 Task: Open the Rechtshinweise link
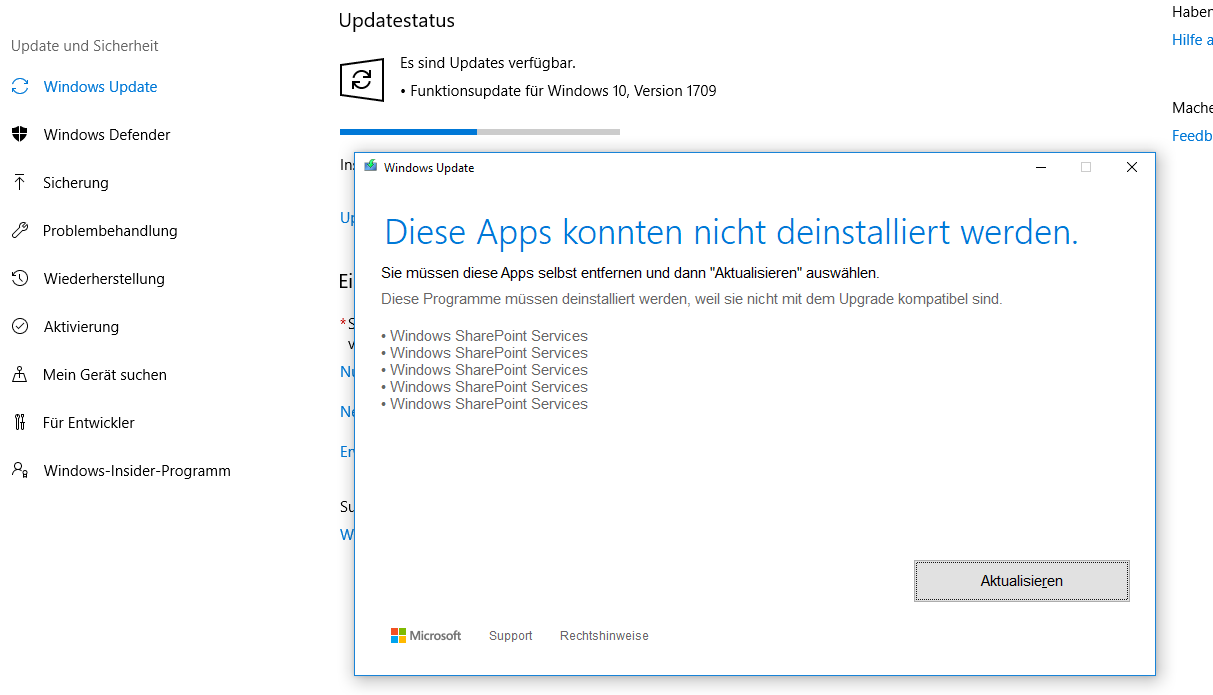click(604, 636)
